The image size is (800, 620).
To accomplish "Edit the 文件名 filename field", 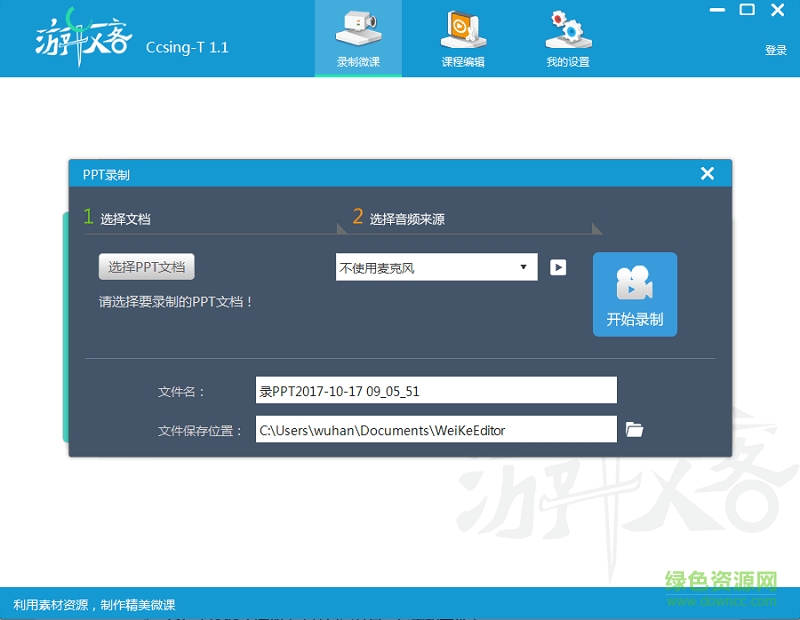I will point(435,389).
